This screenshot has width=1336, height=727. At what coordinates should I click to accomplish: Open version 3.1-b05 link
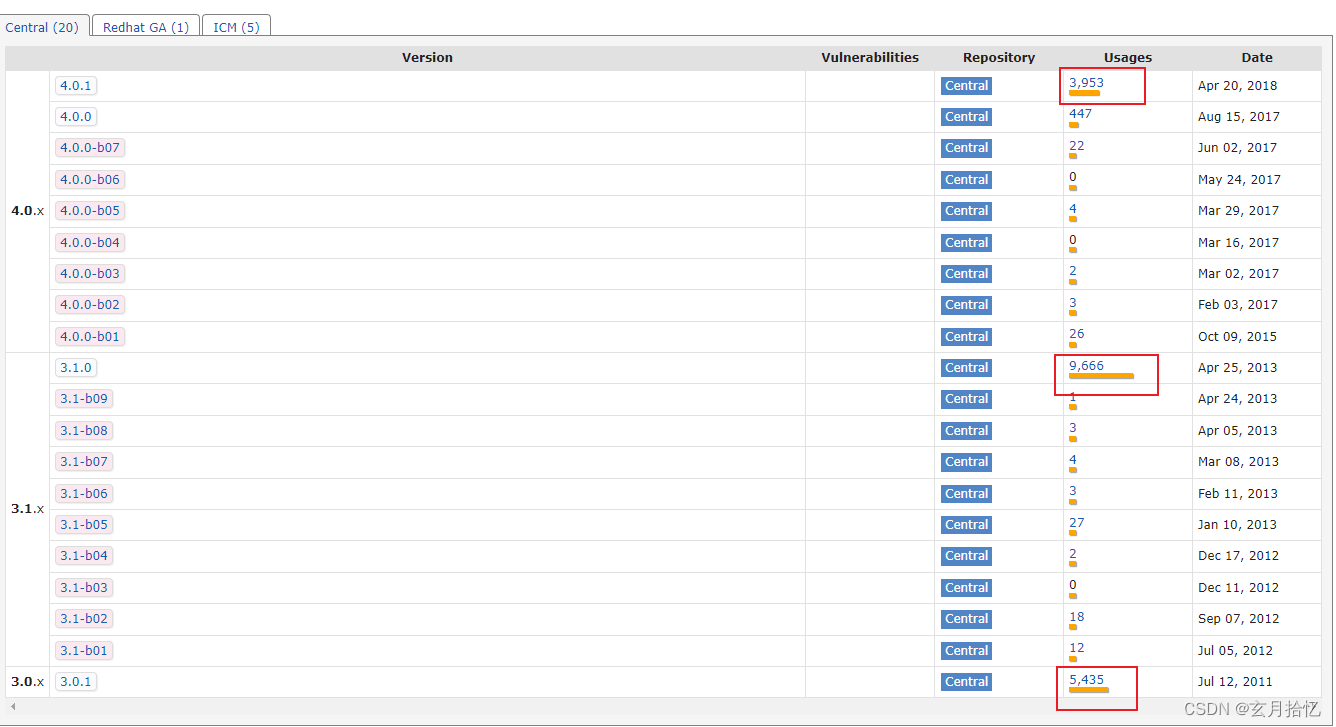[84, 525]
